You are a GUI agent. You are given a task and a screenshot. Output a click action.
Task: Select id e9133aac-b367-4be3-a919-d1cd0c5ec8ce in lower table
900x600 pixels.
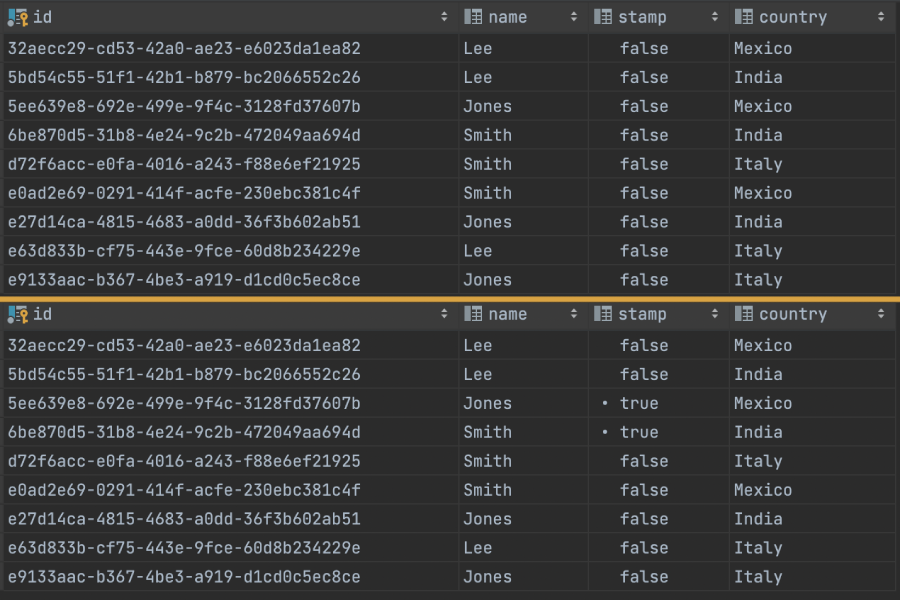coord(184,577)
